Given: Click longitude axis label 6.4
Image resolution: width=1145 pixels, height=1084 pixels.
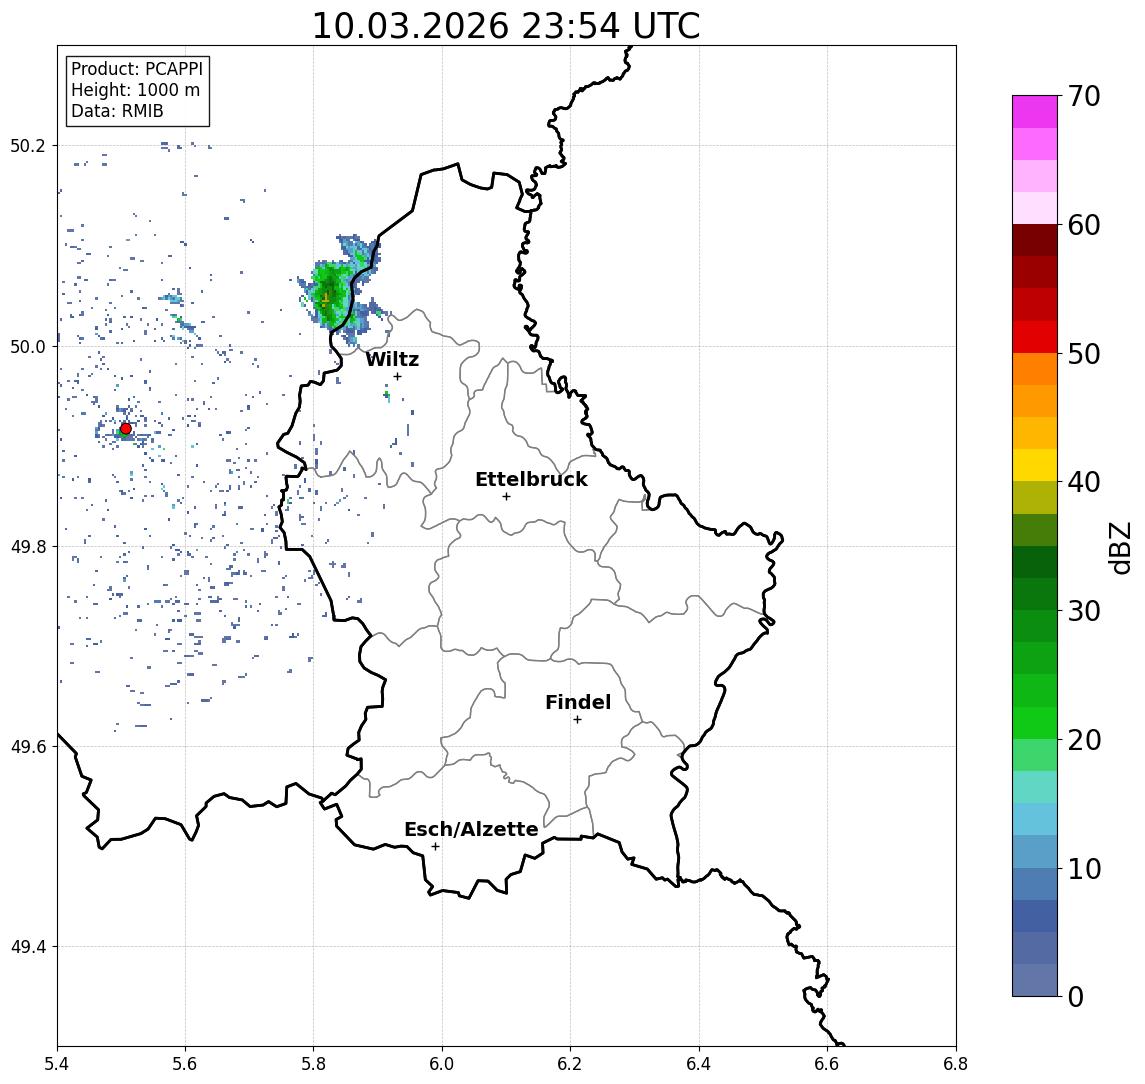Looking at the screenshot, I should coord(699,1064).
